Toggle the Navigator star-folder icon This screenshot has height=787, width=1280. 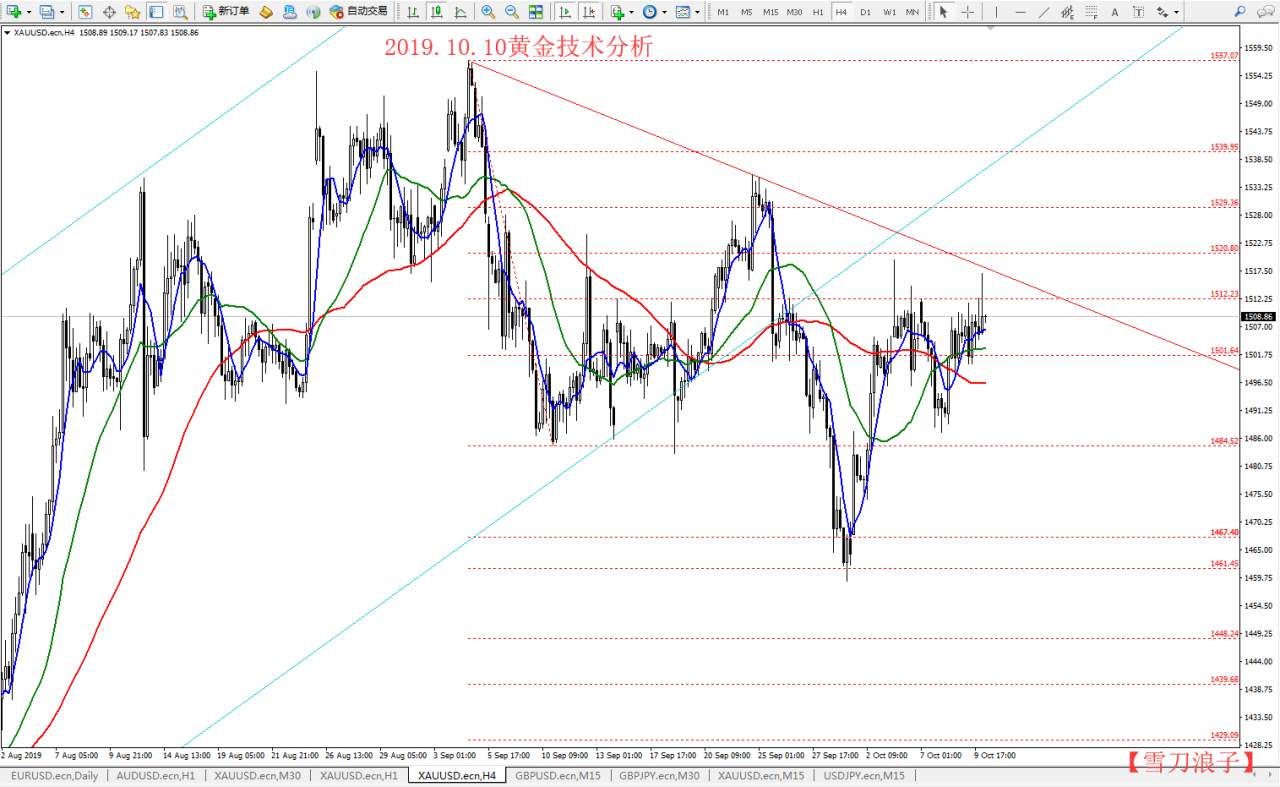[x=133, y=12]
